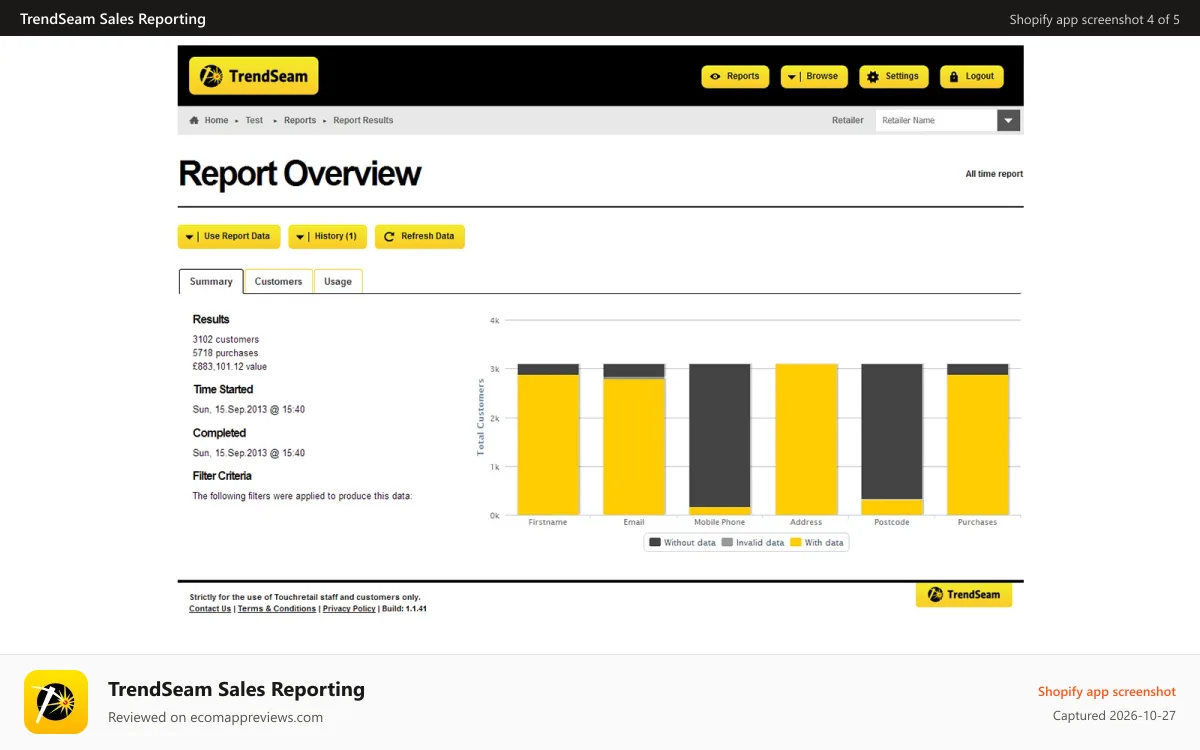Screen dimensions: 1200x750
Task: Click the yellow Address bar in the chart
Action: point(806,440)
